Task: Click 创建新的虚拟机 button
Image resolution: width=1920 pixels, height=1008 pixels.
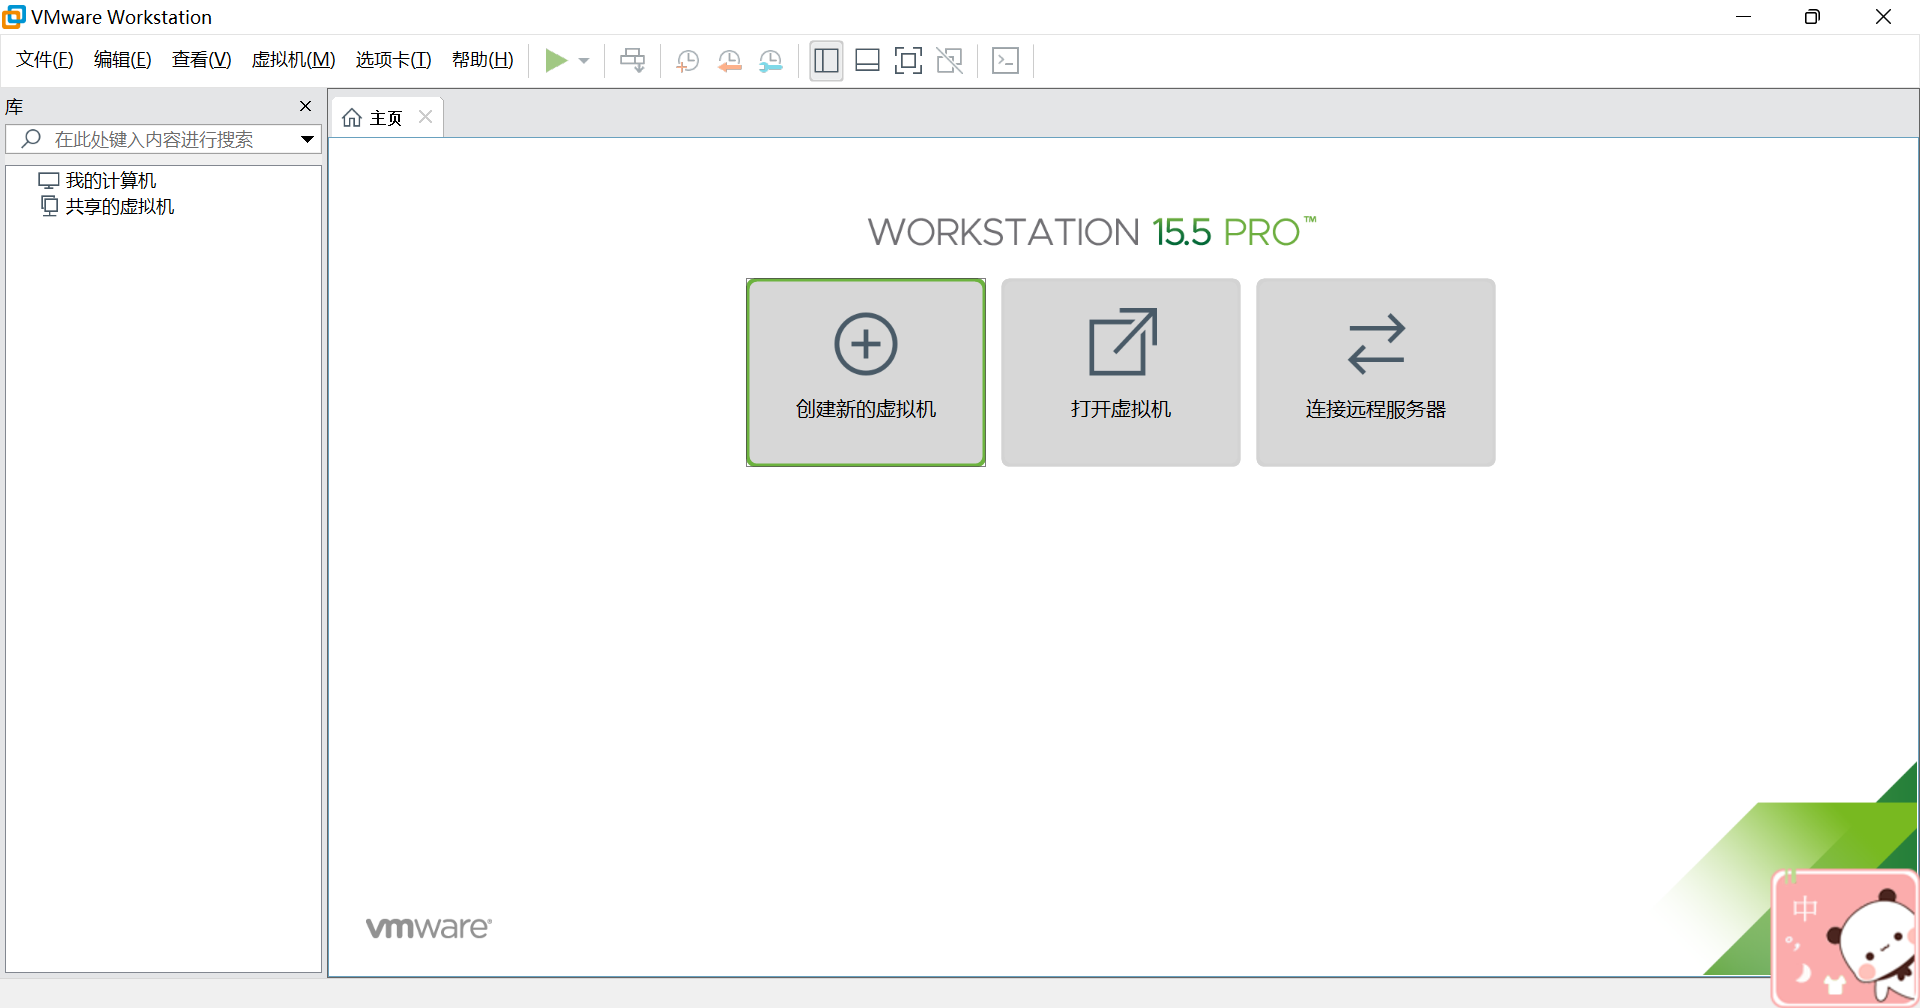Action: pyautogui.click(x=866, y=372)
